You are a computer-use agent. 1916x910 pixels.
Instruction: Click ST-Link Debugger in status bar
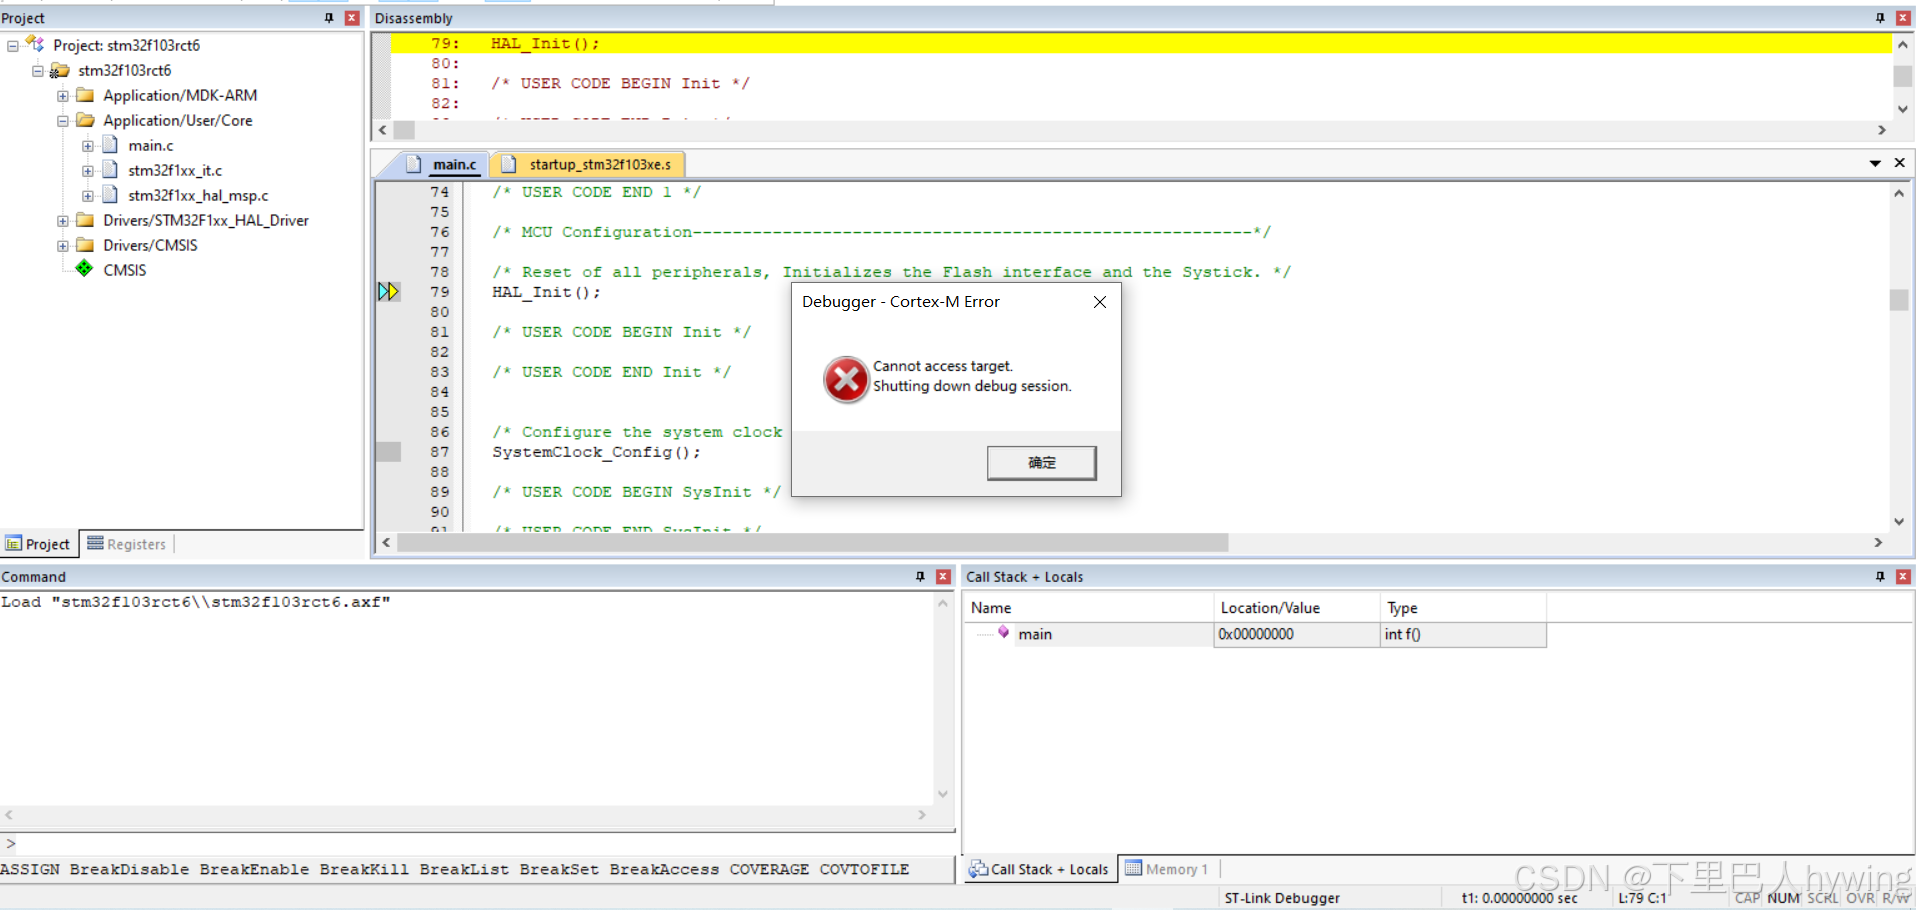click(1282, 898)
